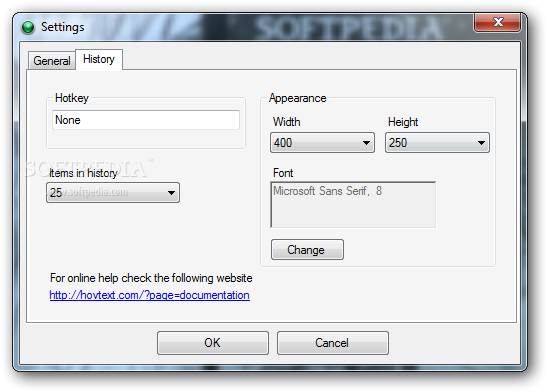Click the green Settings window icon
Image resolution: width=548 pixels, height=392 pixels.
pyautogui.click(x=28, y=27)
